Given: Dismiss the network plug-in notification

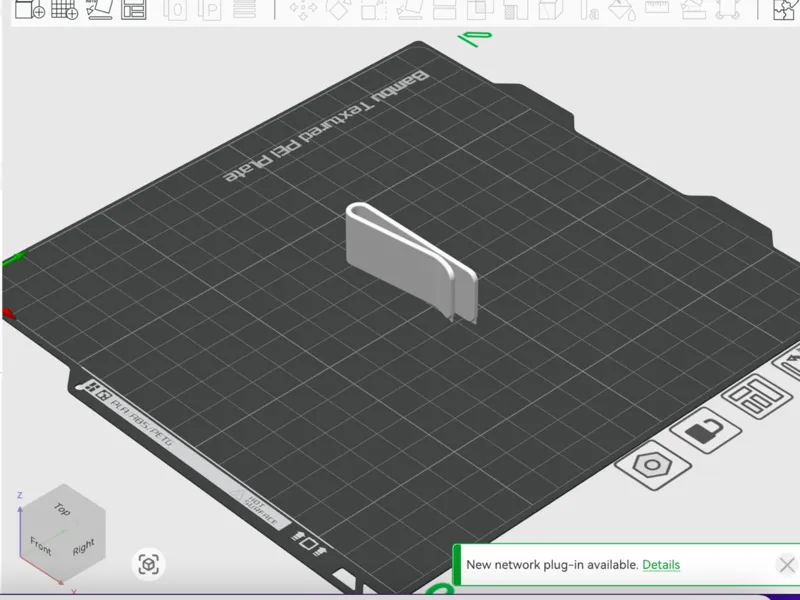Looking at the screenshot, I should point(786,565).
